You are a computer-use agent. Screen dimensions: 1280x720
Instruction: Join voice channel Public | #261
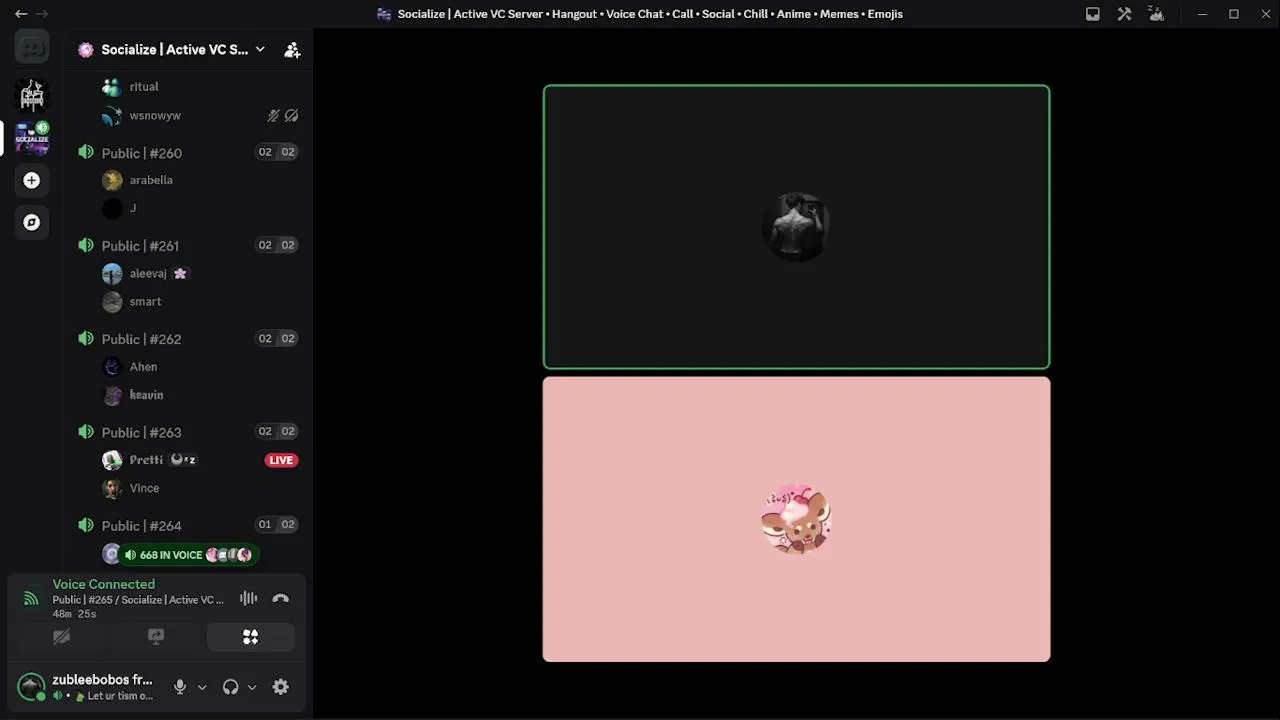pyautogui.click(x=140, y=246)
